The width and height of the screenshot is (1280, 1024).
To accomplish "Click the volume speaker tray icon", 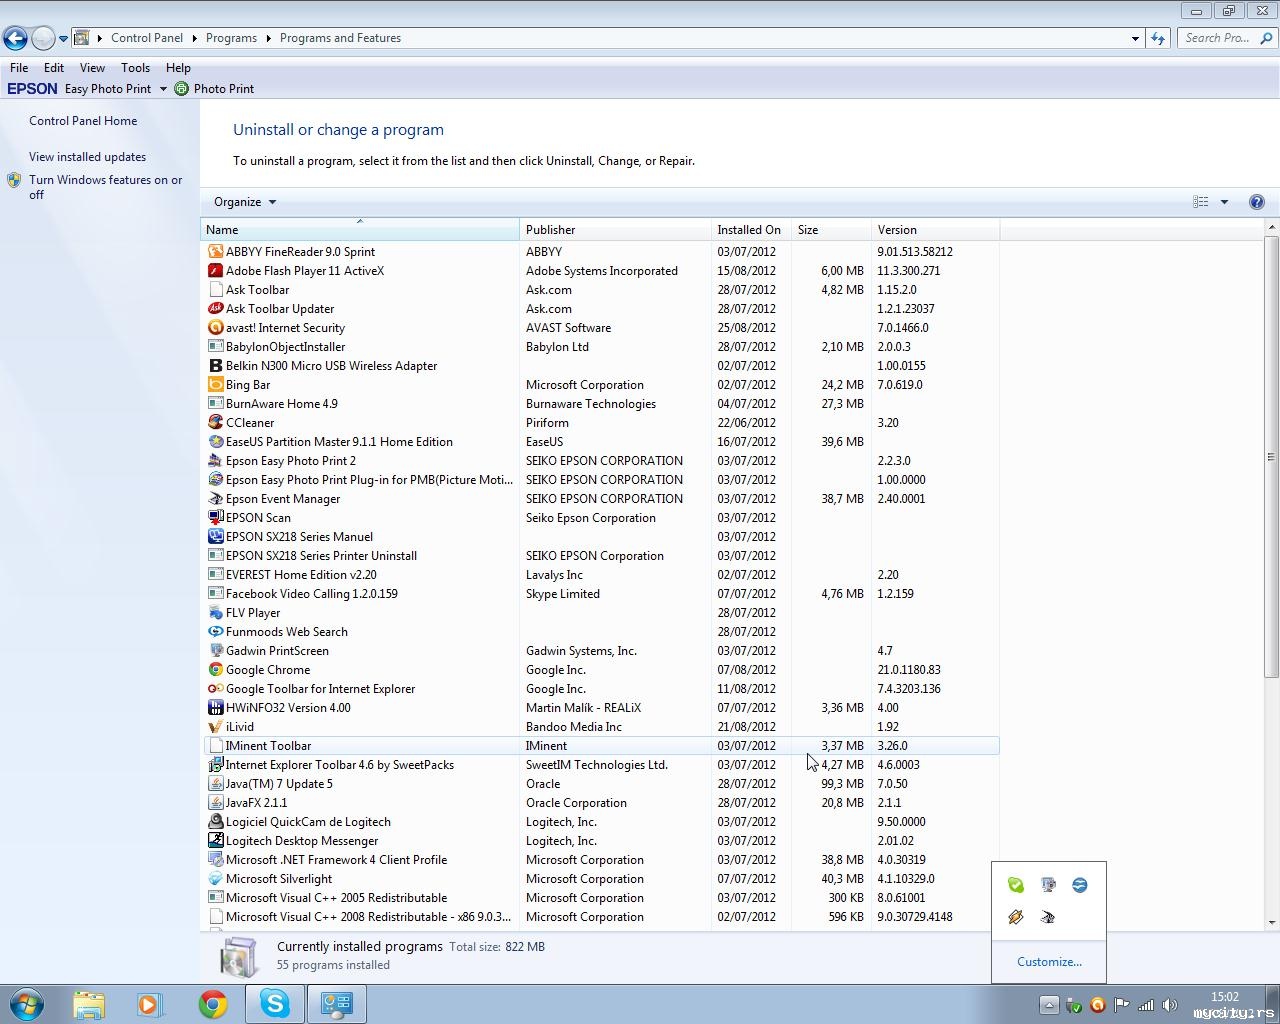I will coord(1169,1005).
